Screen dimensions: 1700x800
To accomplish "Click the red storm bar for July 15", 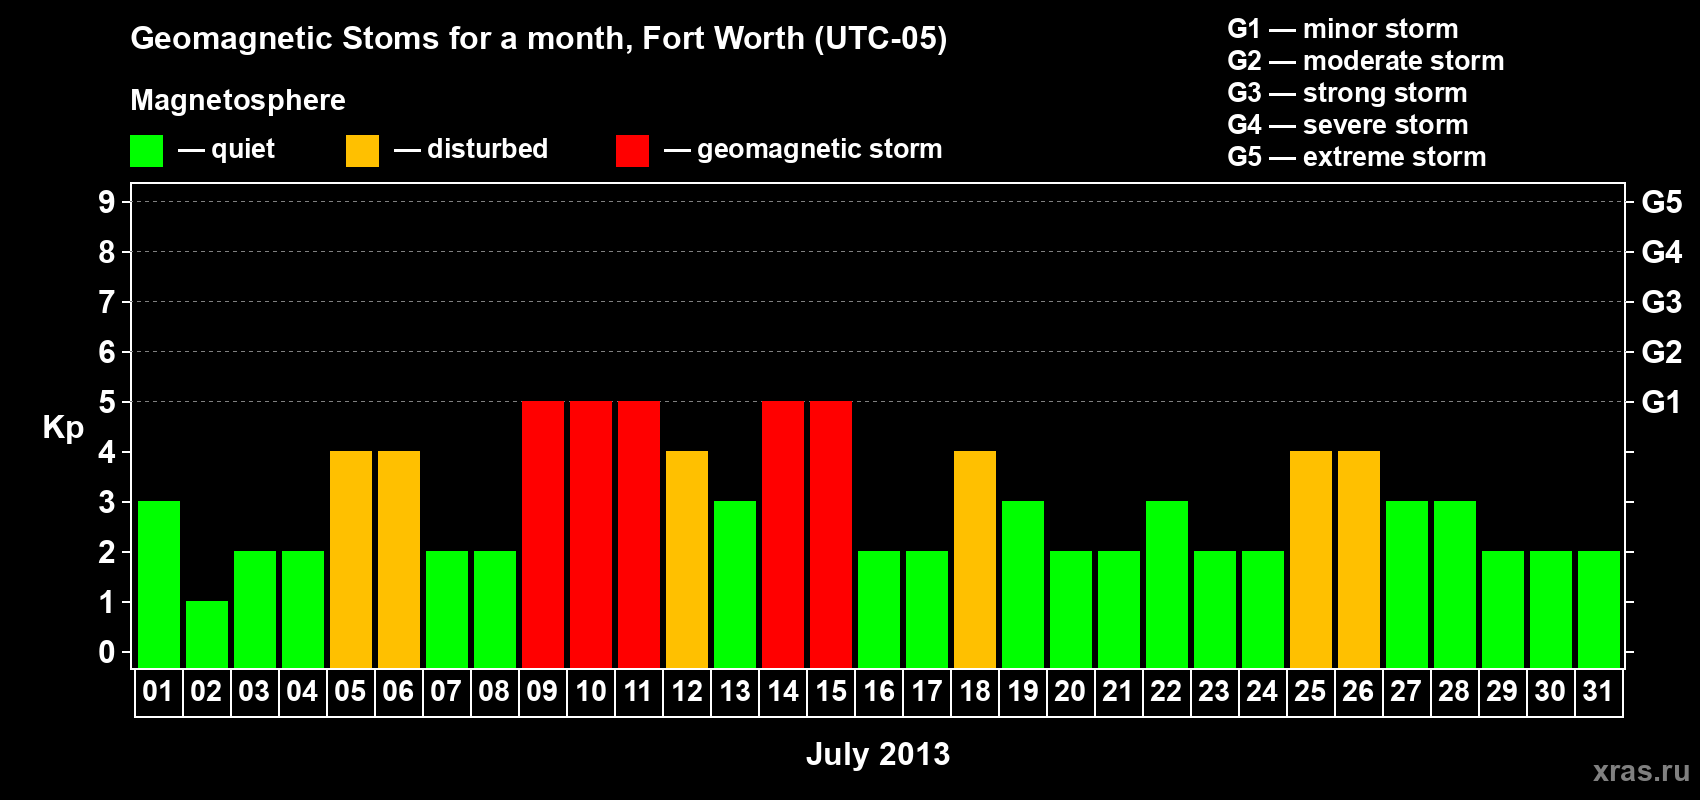I will point(831,534).
